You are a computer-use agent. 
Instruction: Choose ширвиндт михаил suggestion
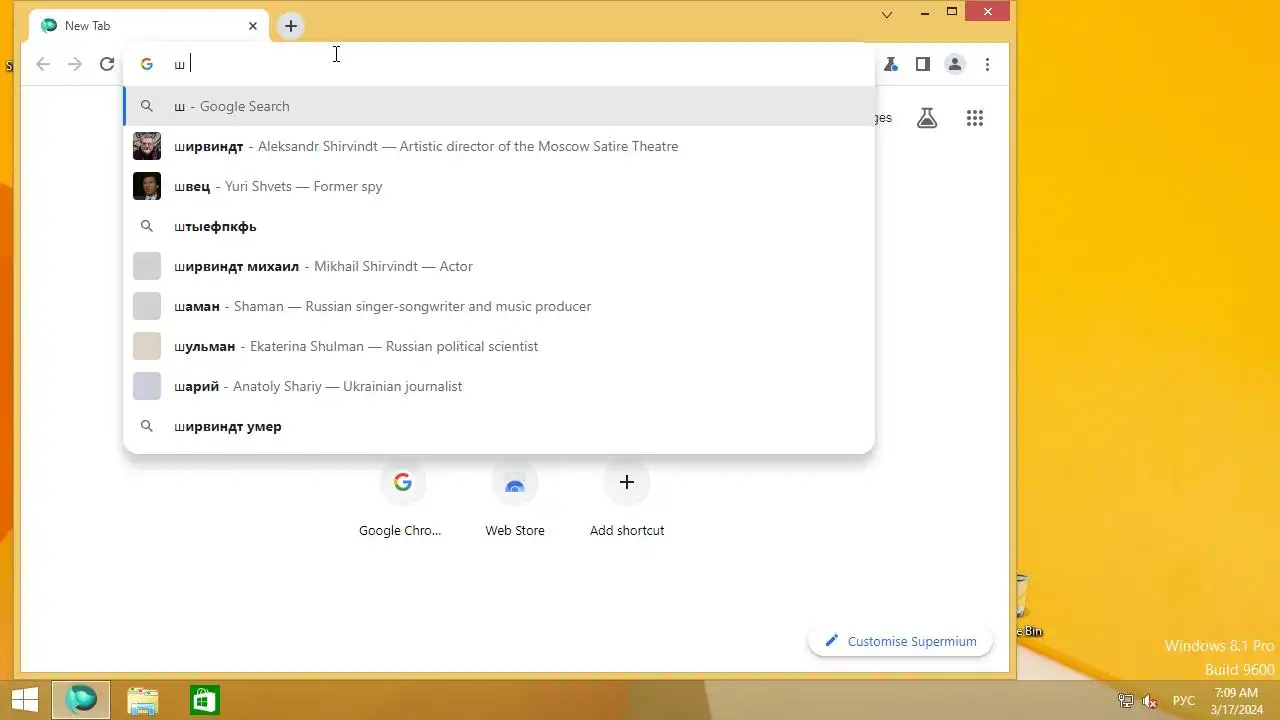point(499,266)
